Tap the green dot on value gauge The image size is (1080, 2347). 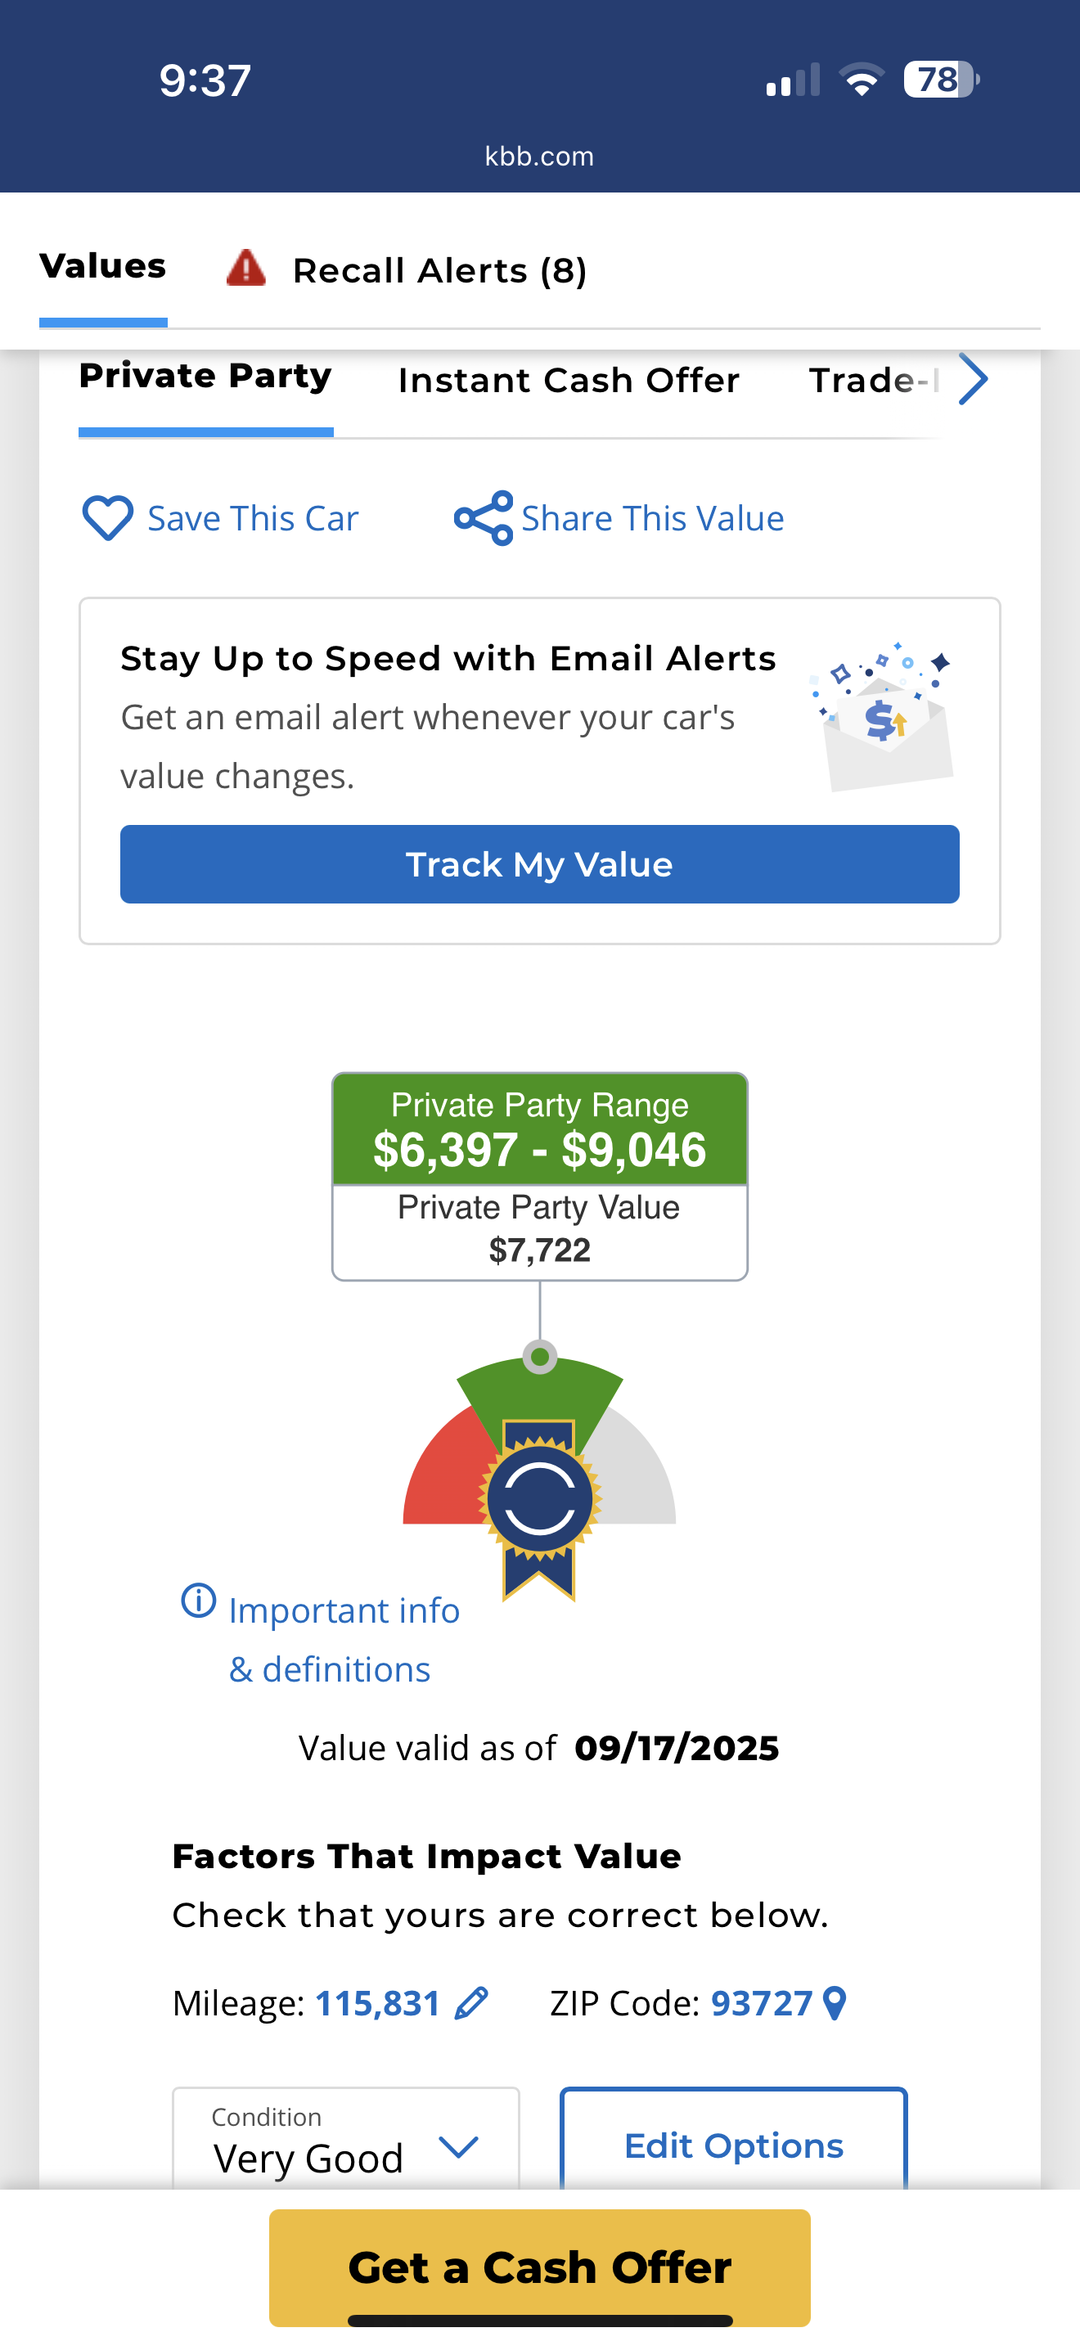click(x=540, y=1357)
